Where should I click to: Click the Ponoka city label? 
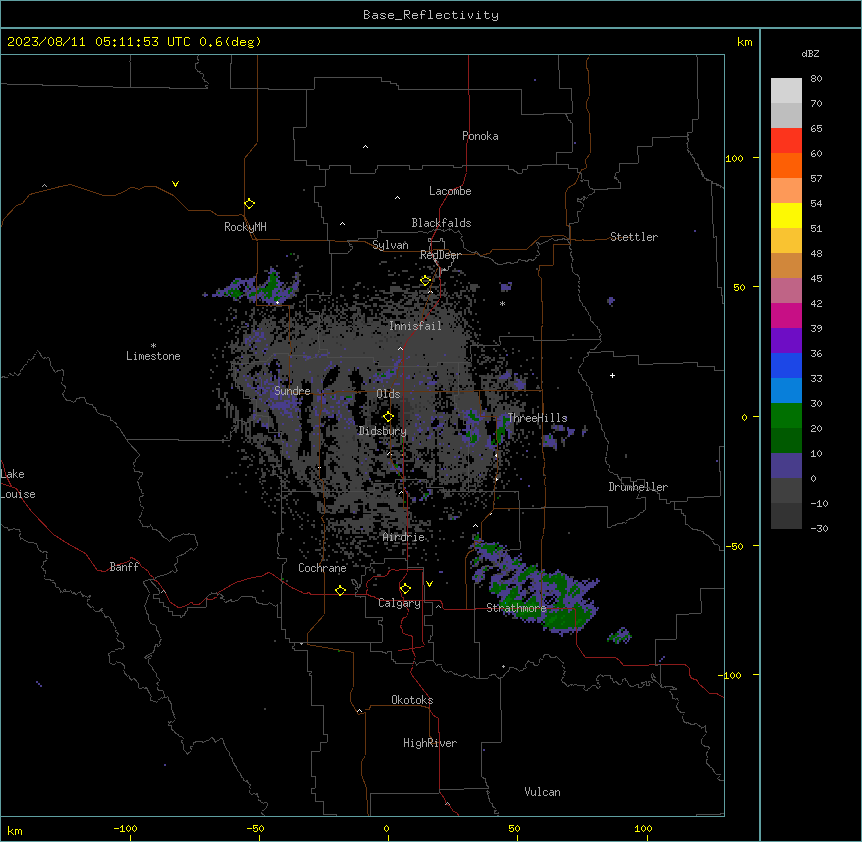(x=480, y=136)
